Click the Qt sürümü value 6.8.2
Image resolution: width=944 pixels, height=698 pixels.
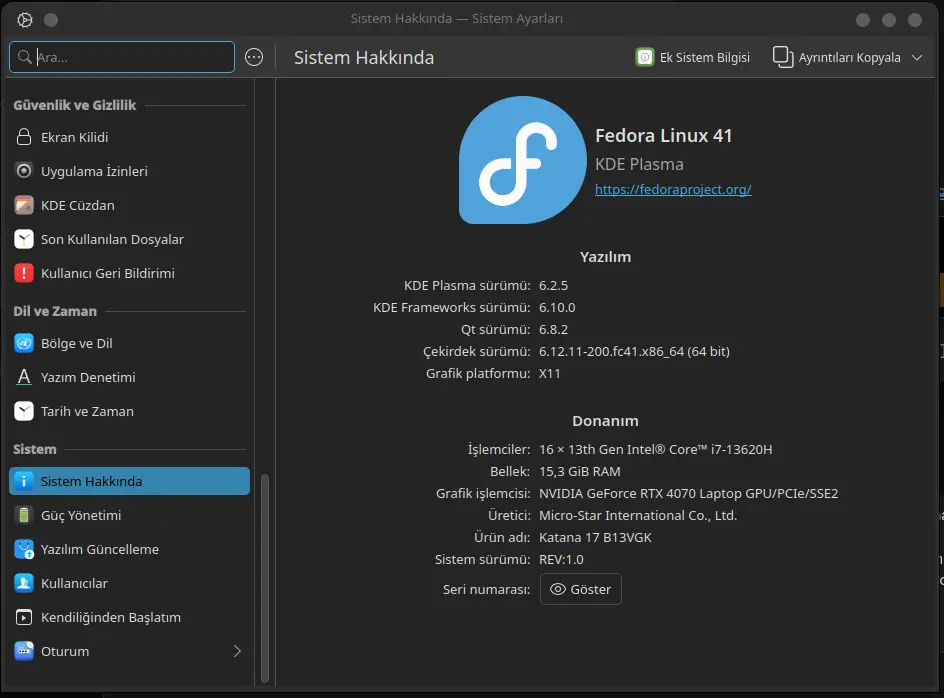pyautogui.click(x=553, y=329)
